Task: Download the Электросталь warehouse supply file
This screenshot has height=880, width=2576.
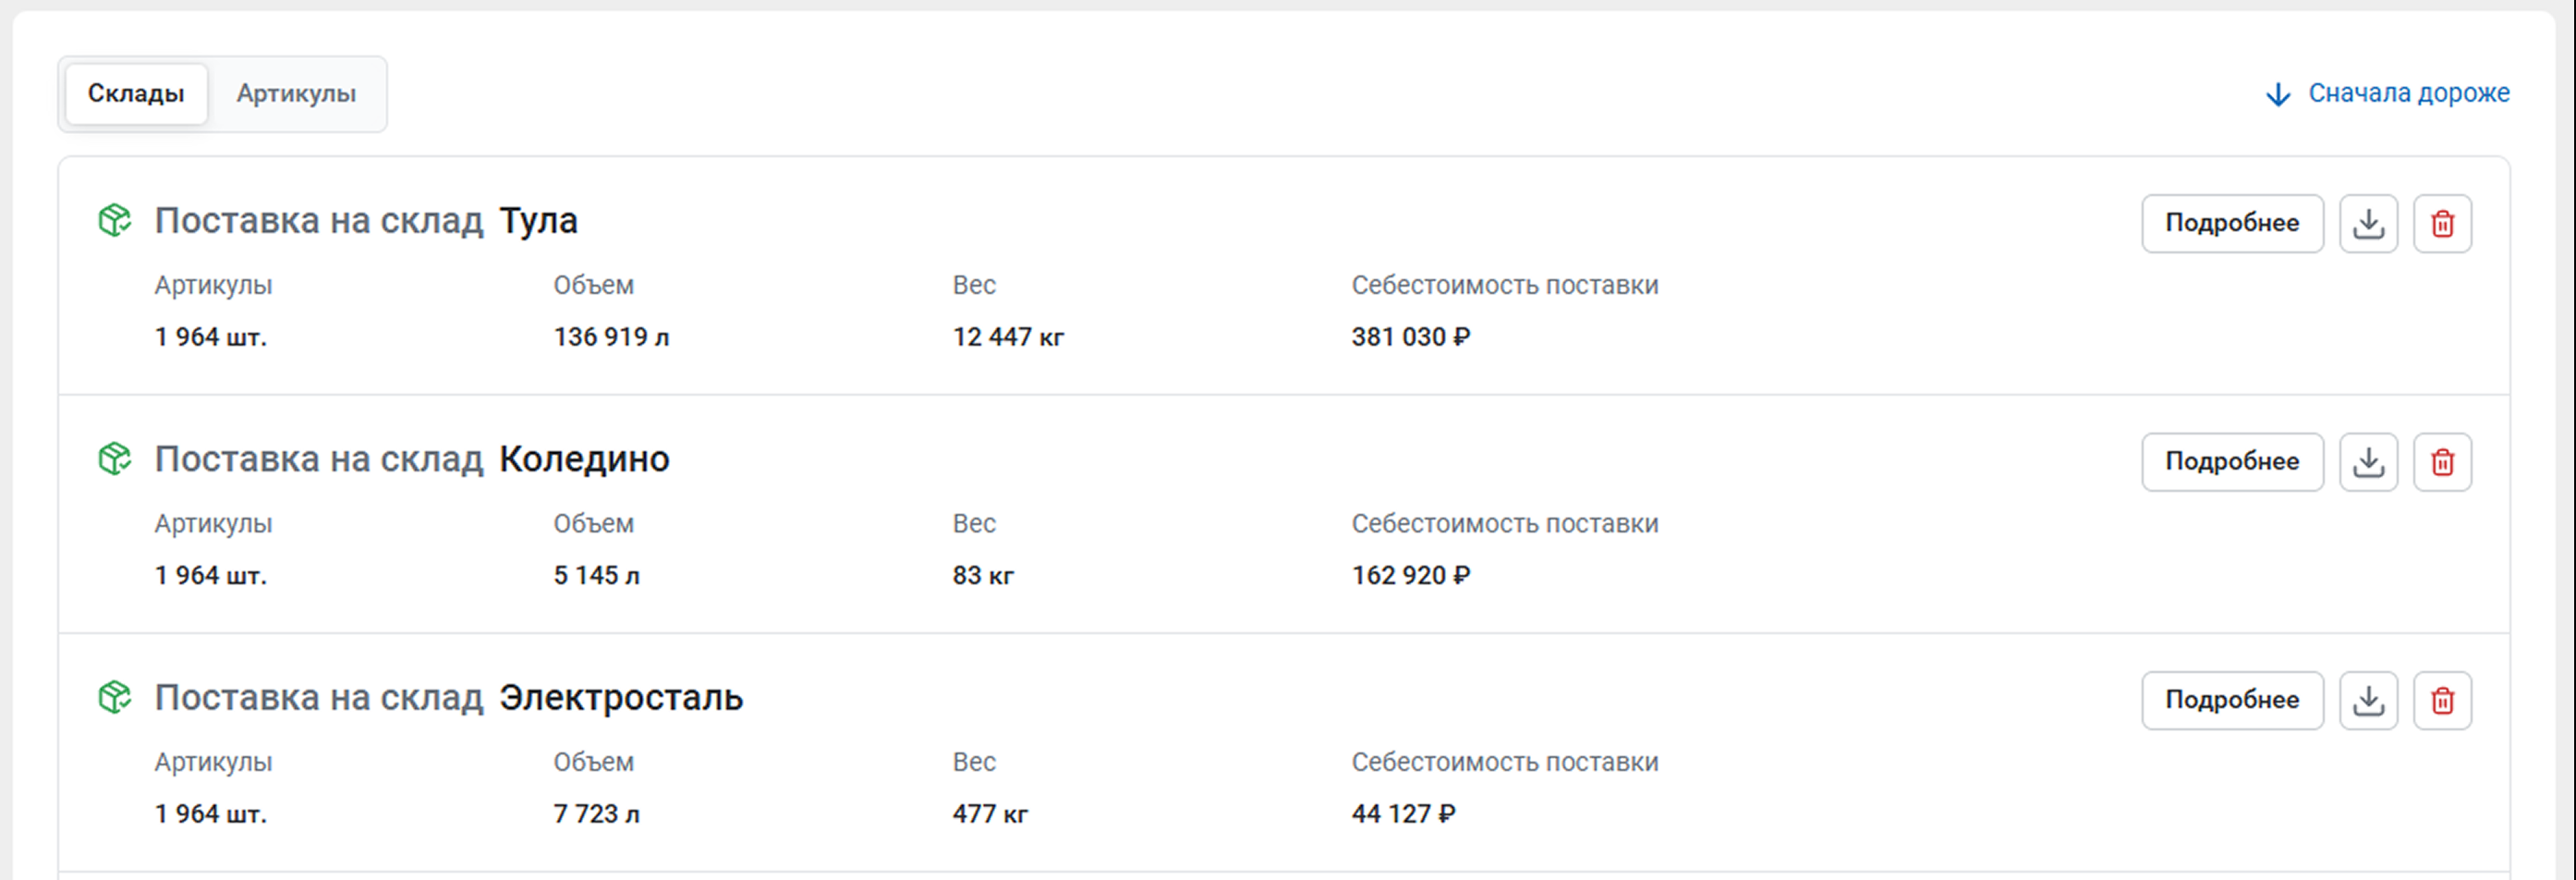Action: [x=2368, y=700]
